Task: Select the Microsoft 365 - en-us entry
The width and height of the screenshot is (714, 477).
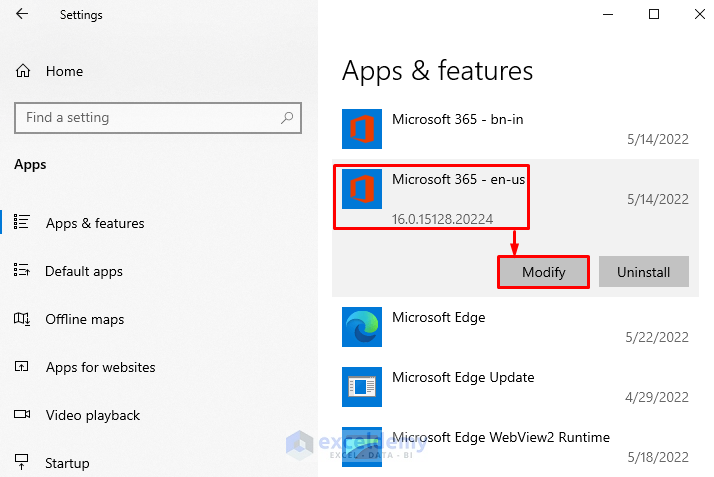Action: click(x=458, y=180)
